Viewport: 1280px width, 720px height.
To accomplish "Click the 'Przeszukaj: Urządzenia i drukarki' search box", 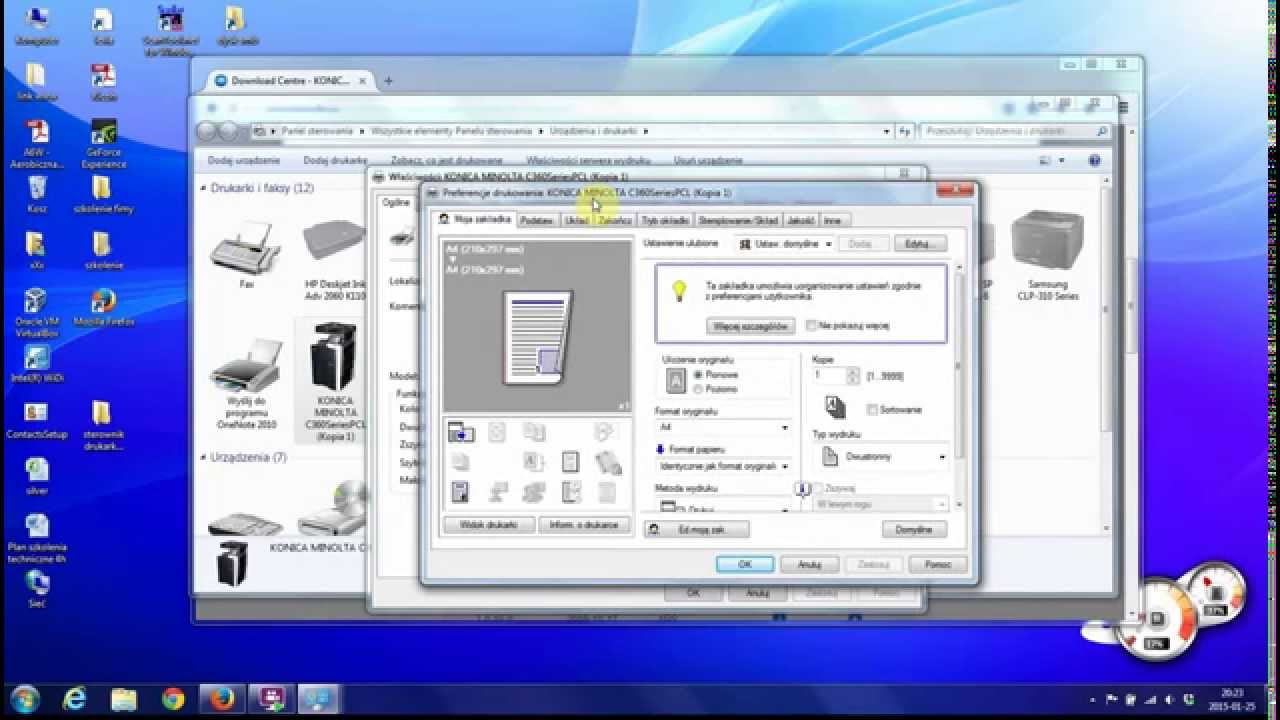I will 1016,131.
